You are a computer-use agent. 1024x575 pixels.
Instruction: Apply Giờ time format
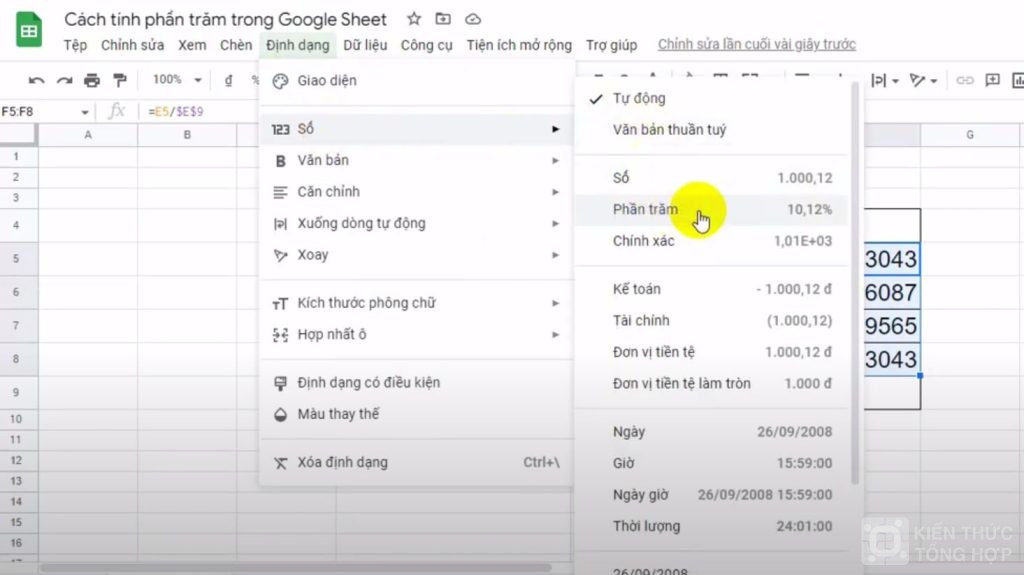pos(712,463)
